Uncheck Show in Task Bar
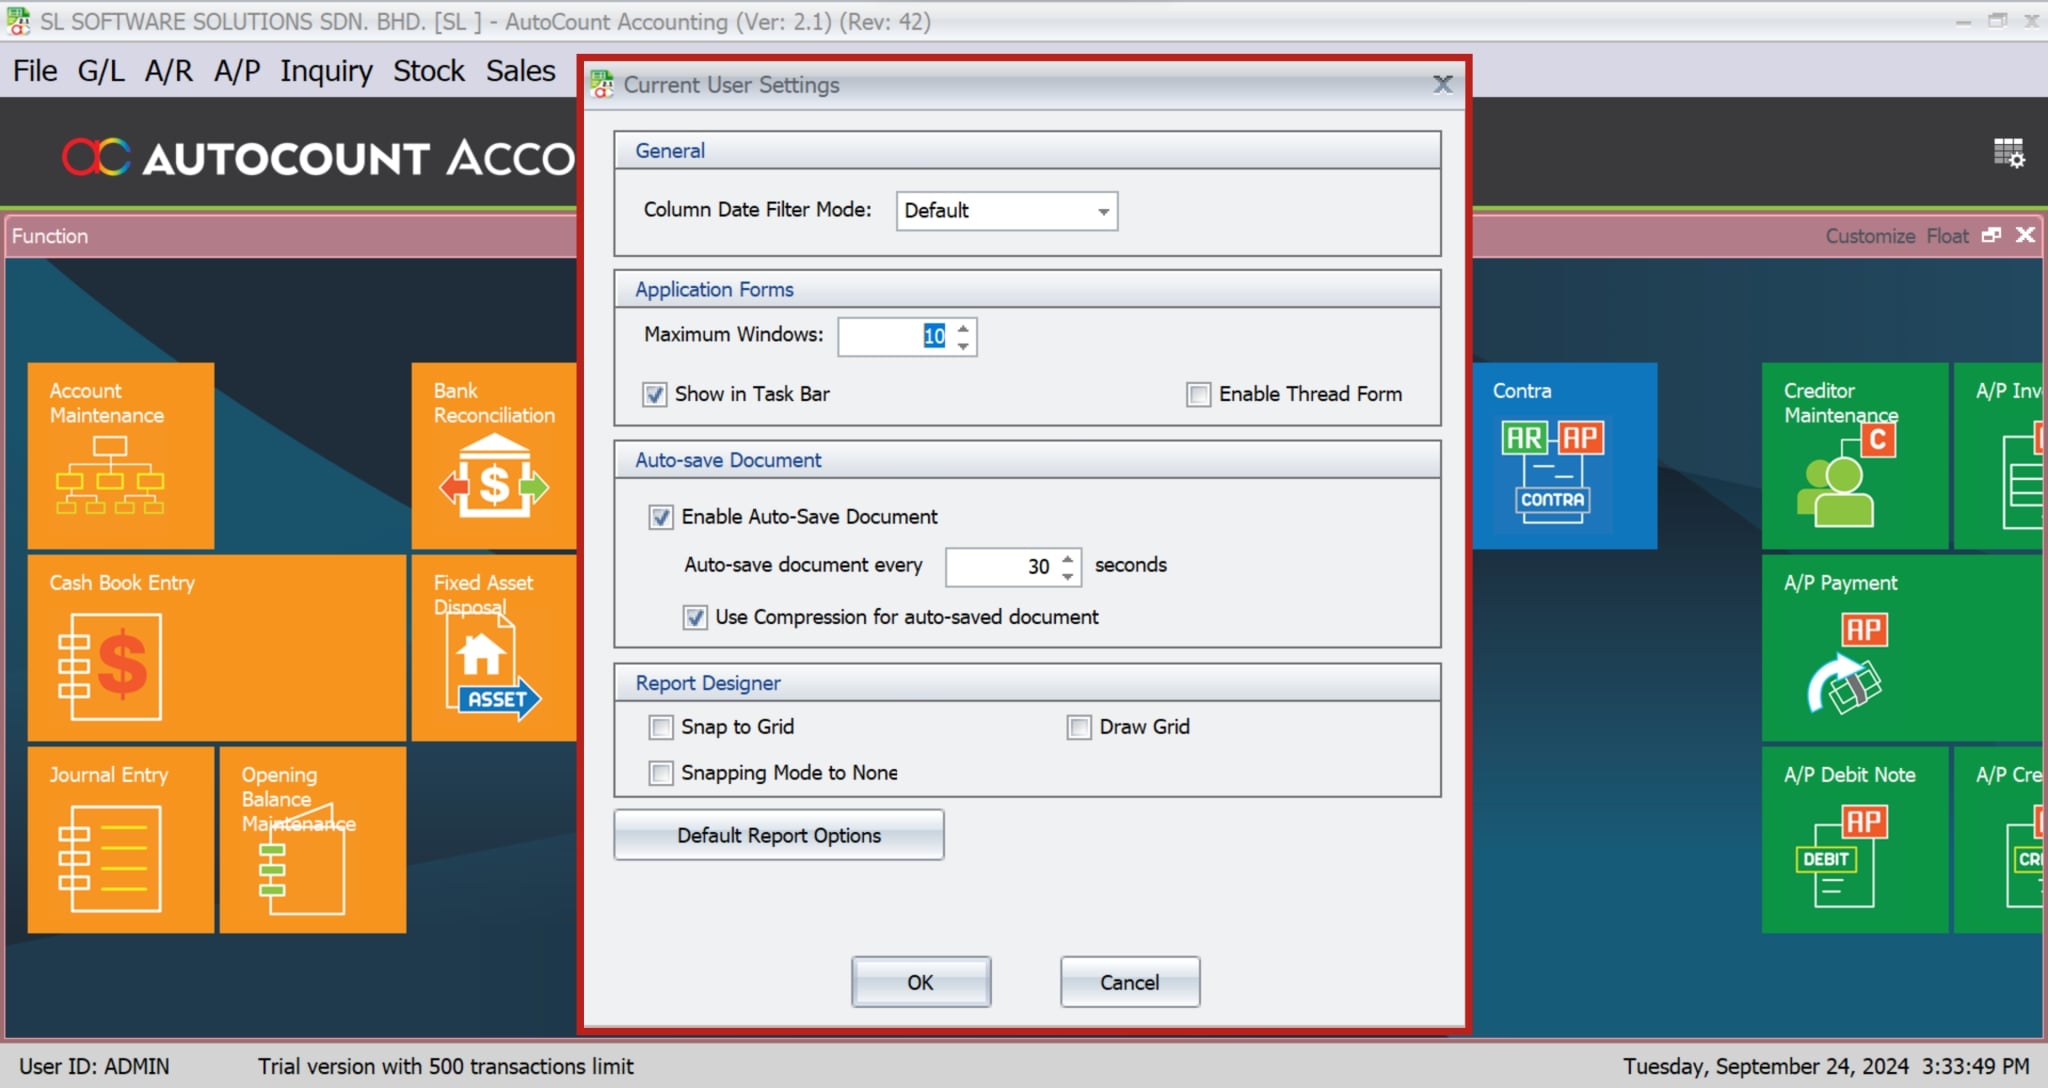This screenshot has height=1088, width=2048. click(x=655, y=394)
